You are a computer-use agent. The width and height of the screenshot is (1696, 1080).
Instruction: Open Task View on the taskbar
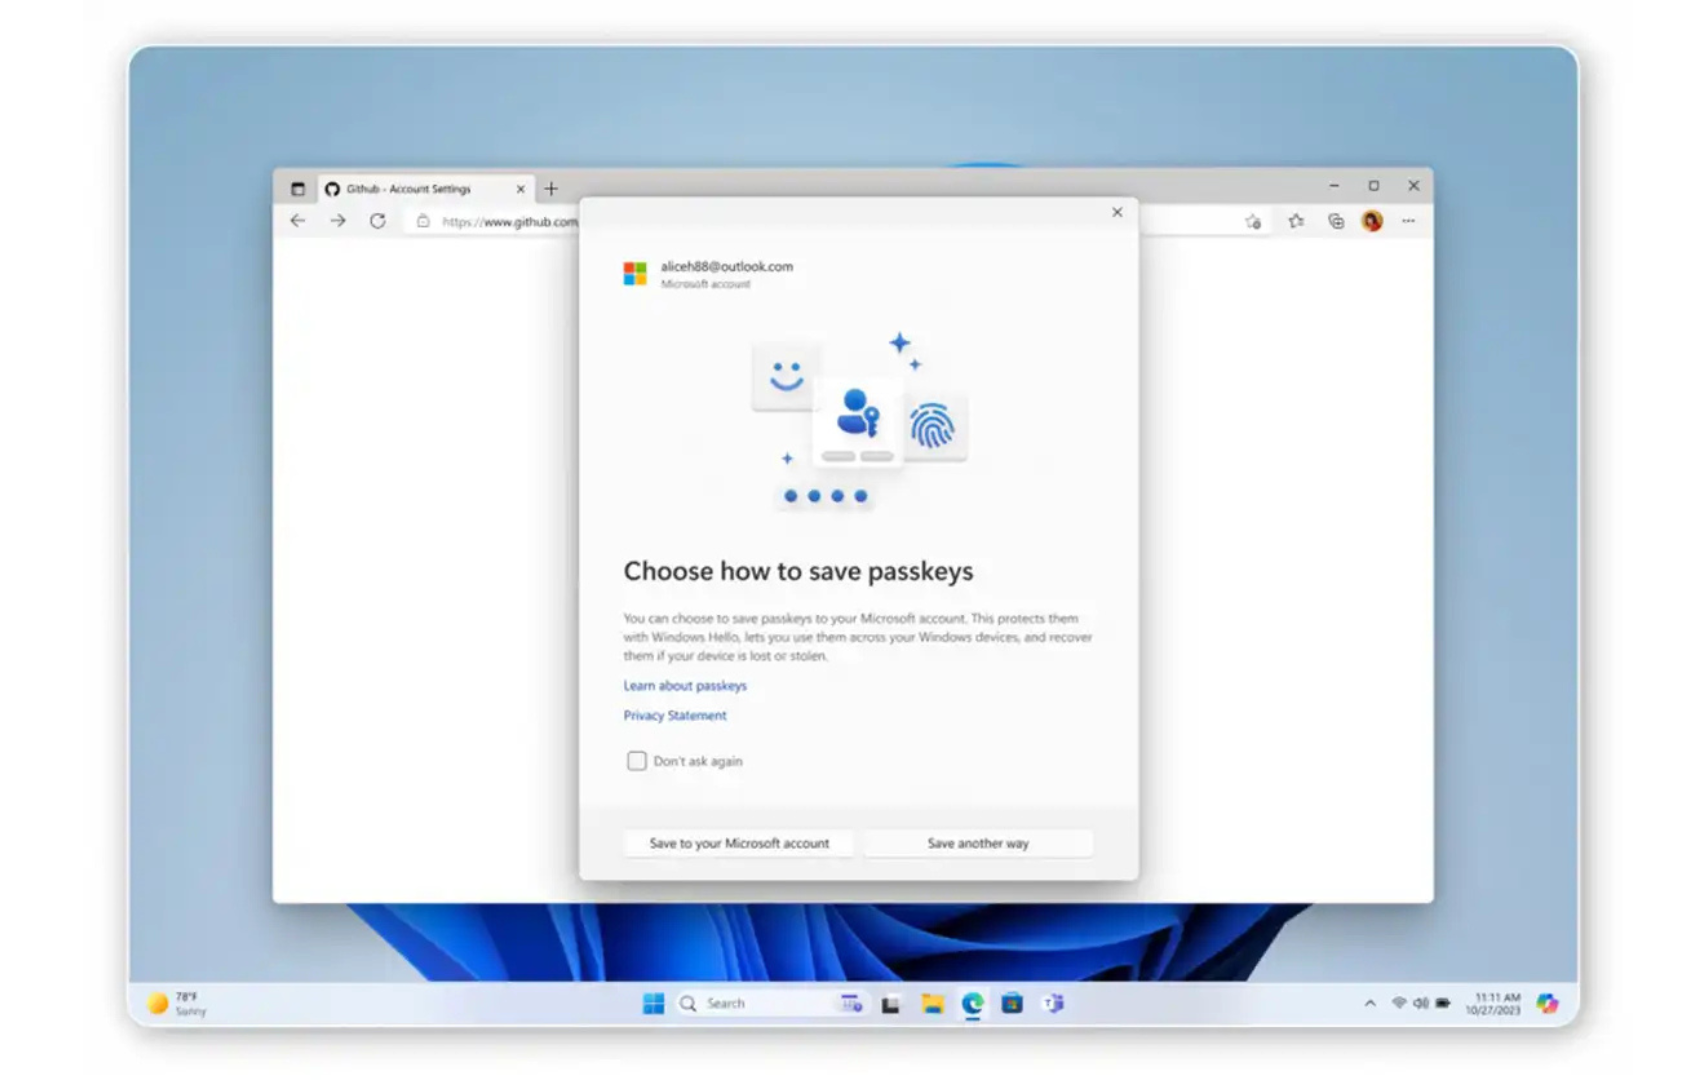pos(891,1003)
